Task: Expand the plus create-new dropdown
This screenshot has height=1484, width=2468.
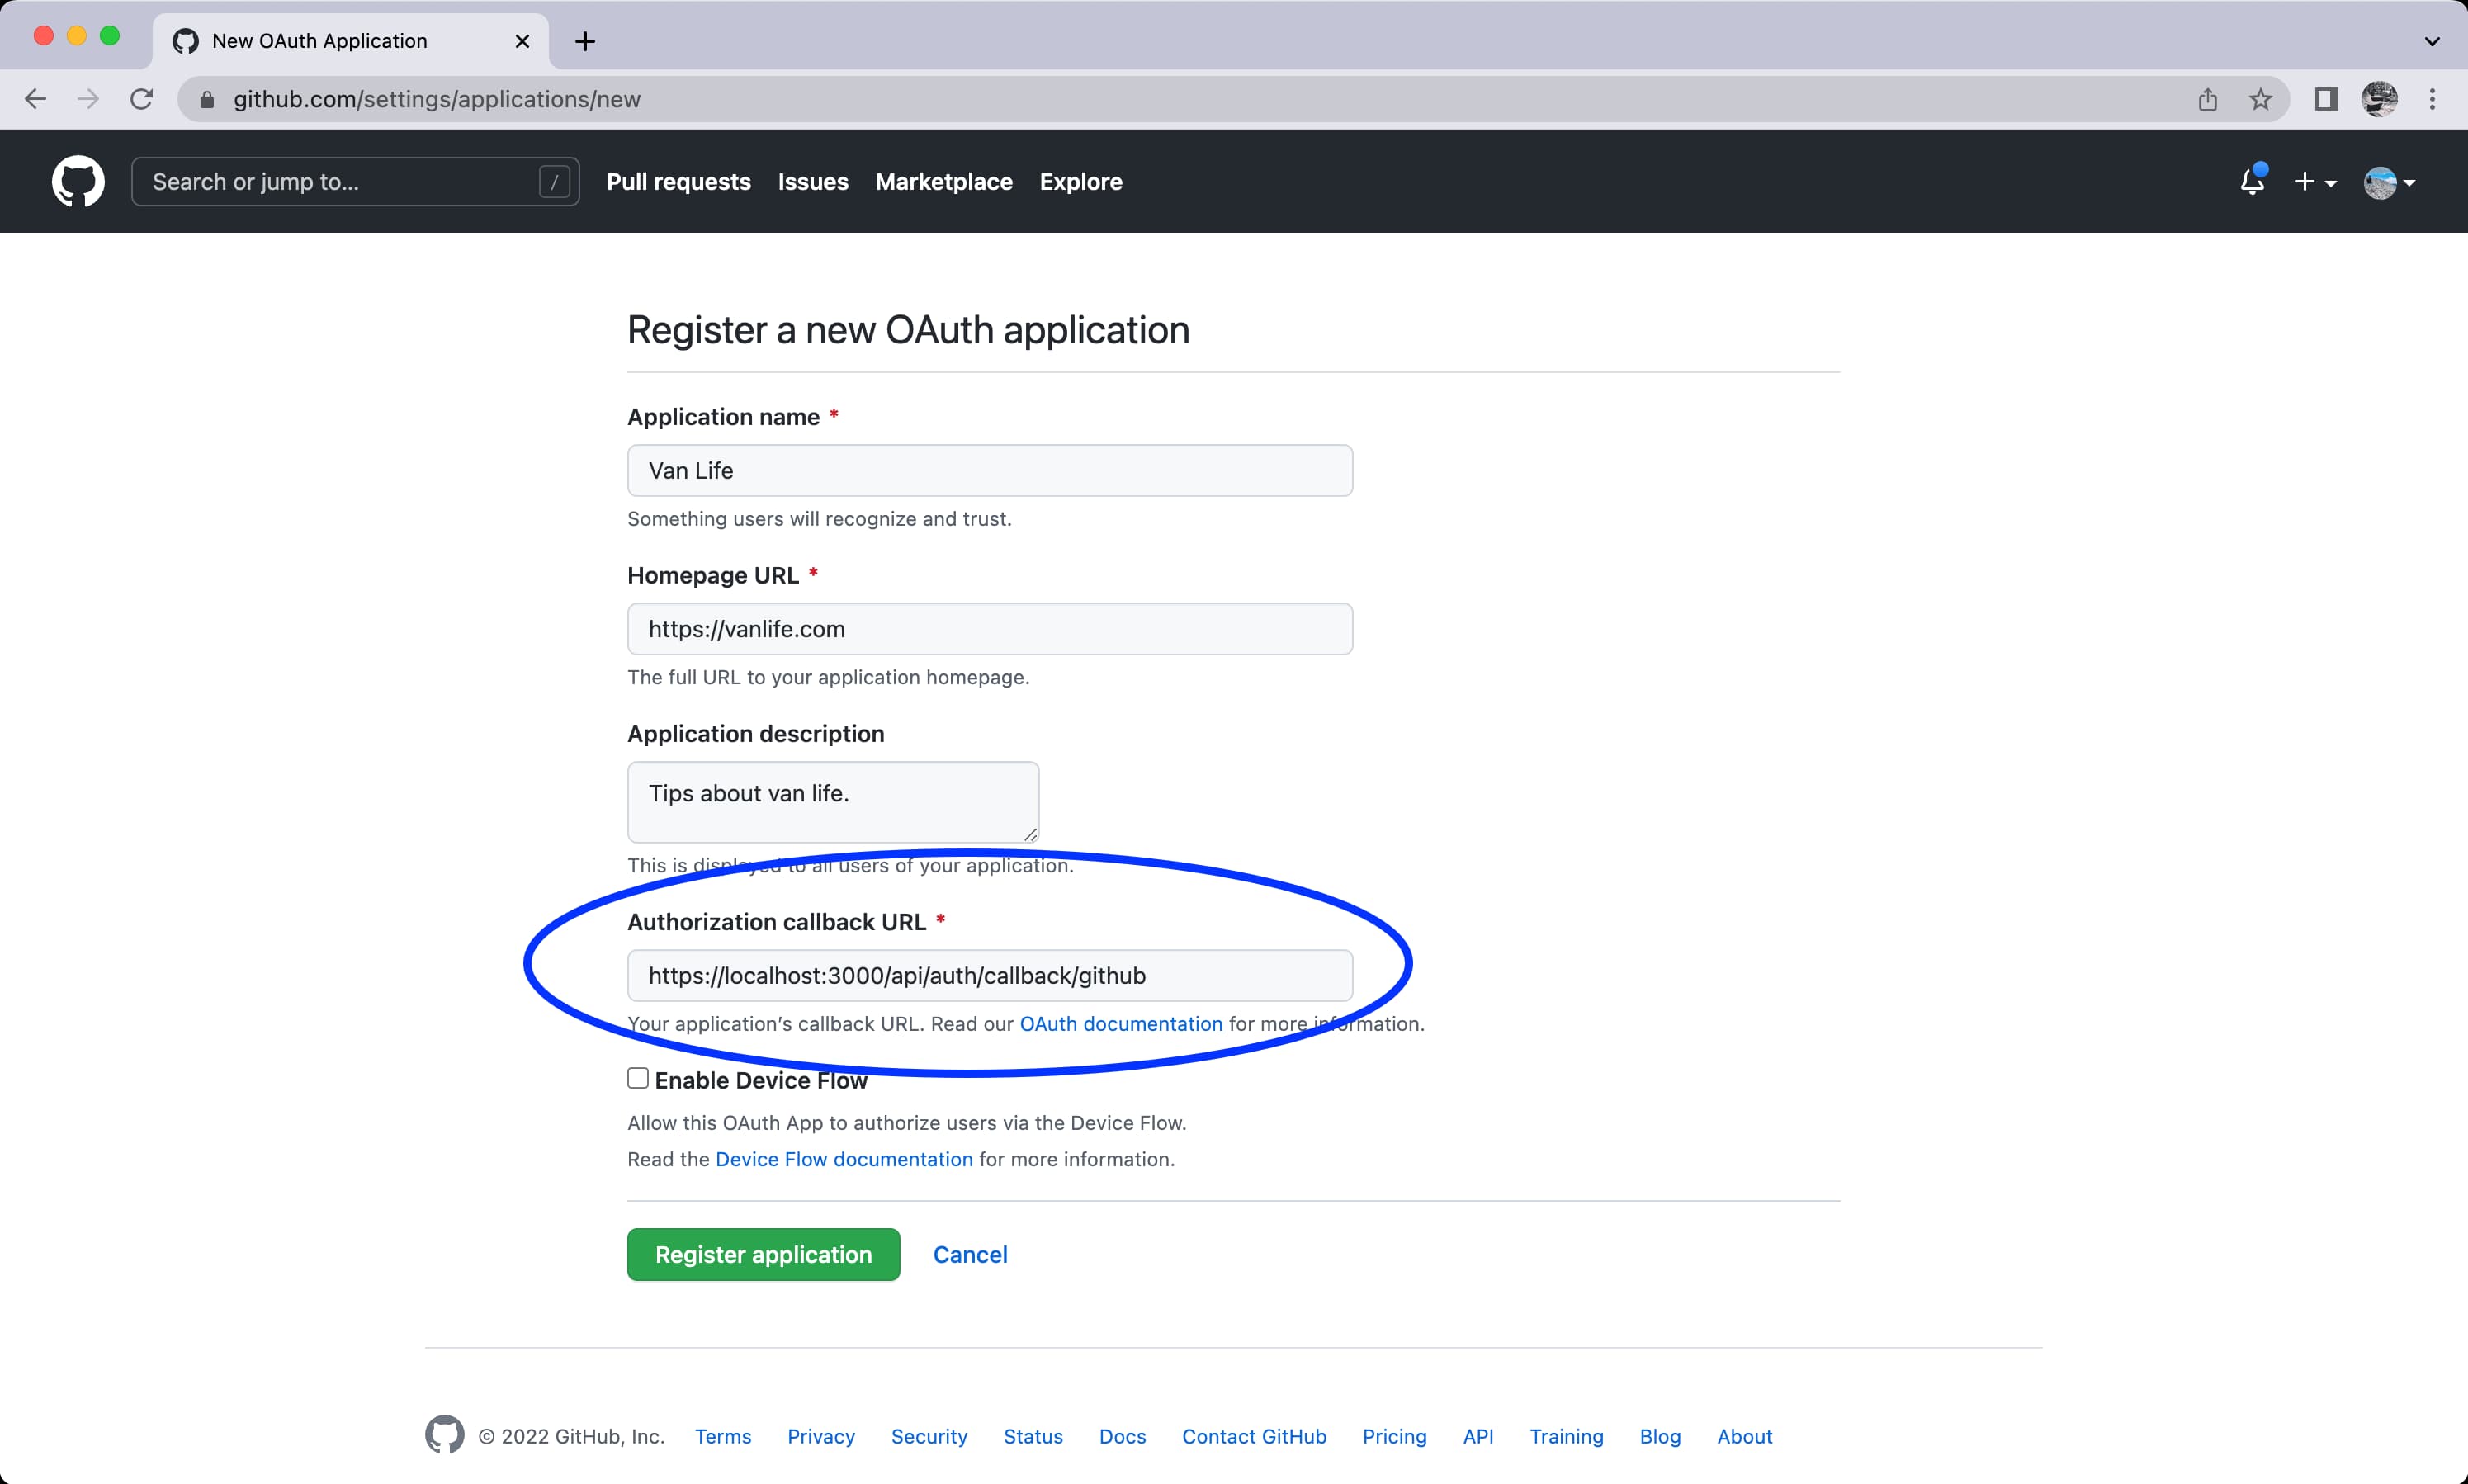Action: tap(2314, 182)
